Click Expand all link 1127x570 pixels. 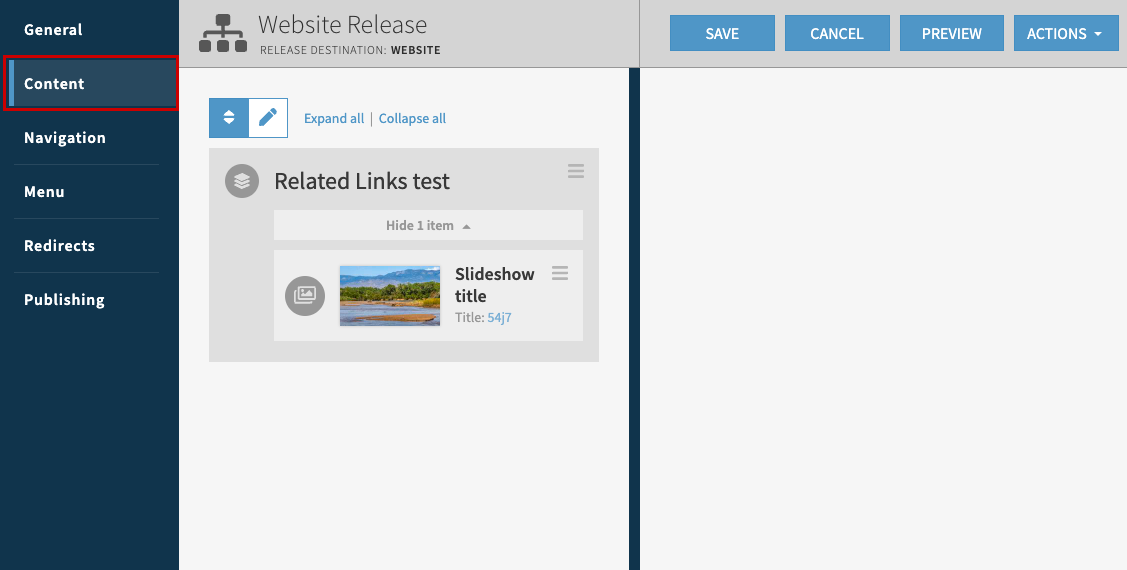pos(334,118)
